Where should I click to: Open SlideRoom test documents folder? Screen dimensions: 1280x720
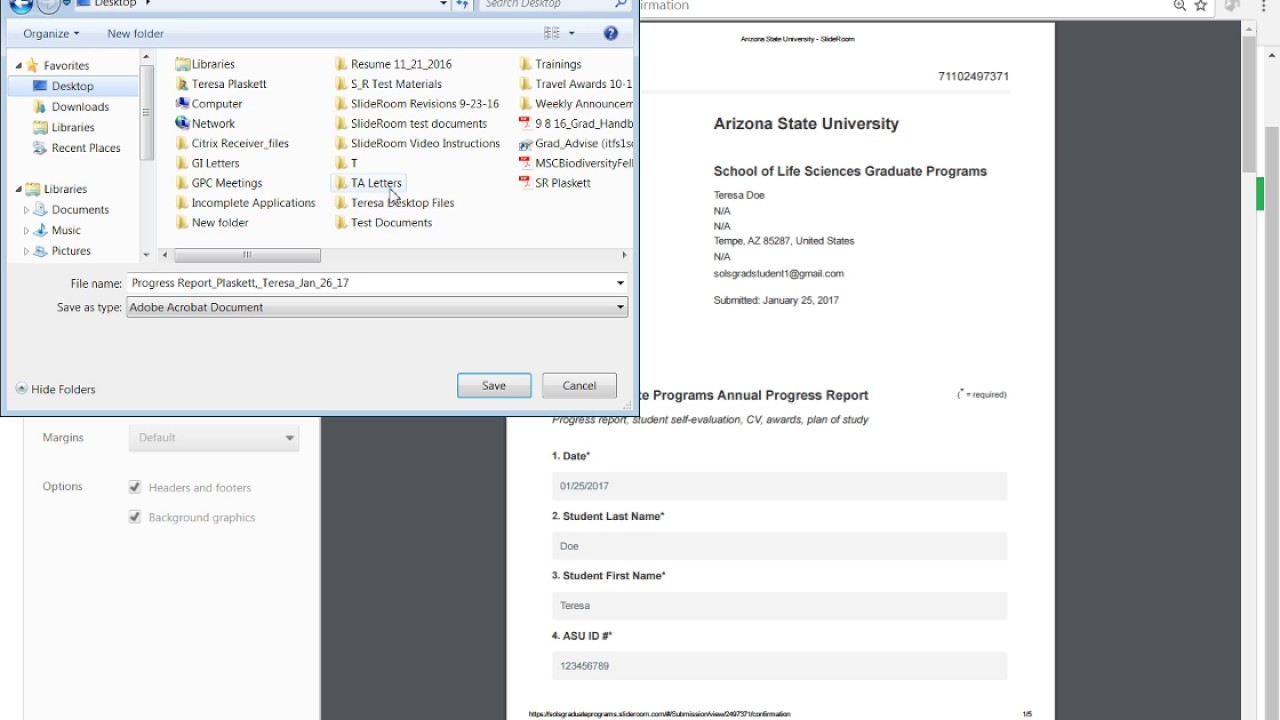pyautogui.click(x=411, y=124)
